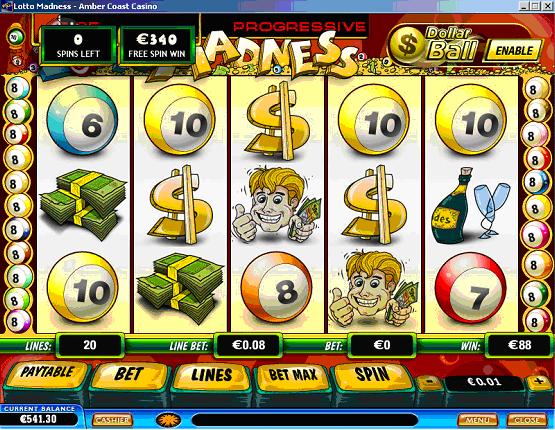Open the Menu at bottom right
The image size is (555, 430).
tap(478, 420)
